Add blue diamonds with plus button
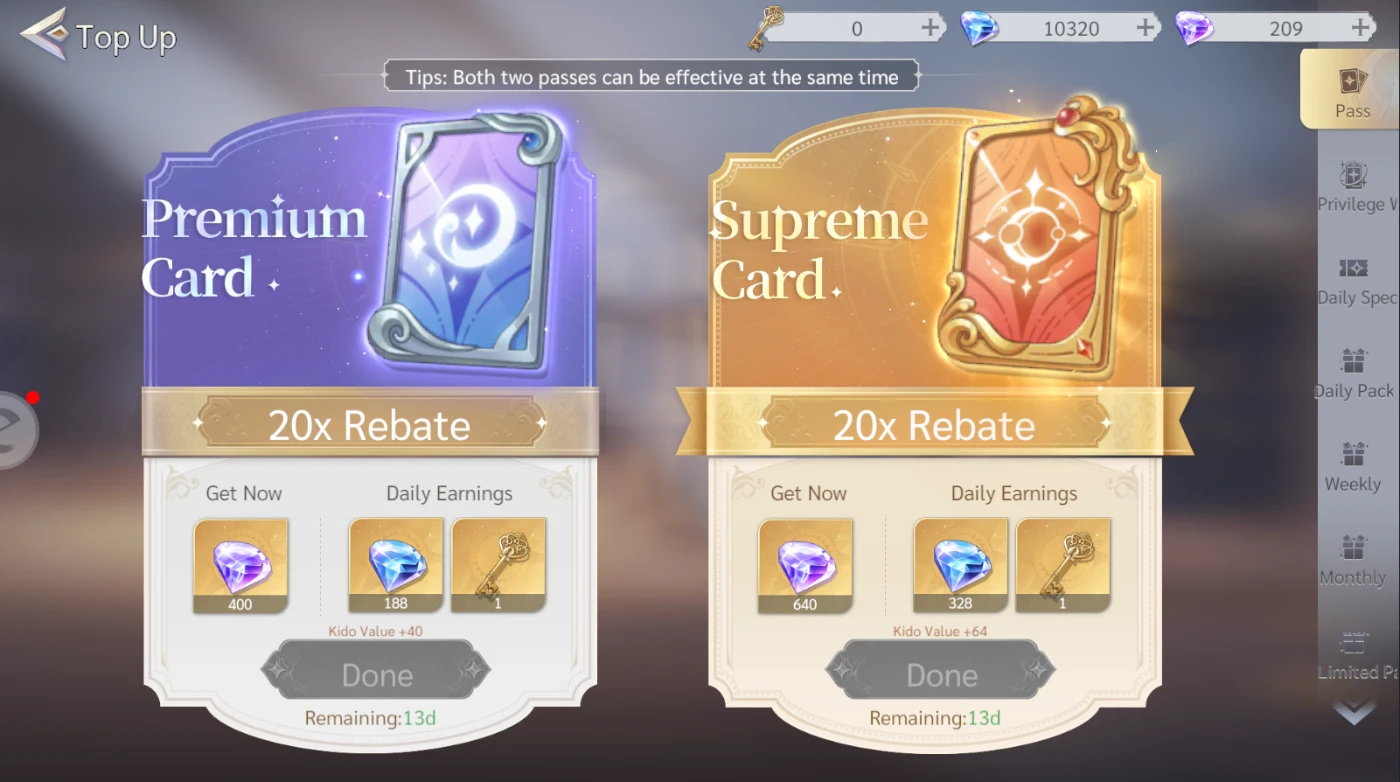The image size is (1400, 782). 1145,28
